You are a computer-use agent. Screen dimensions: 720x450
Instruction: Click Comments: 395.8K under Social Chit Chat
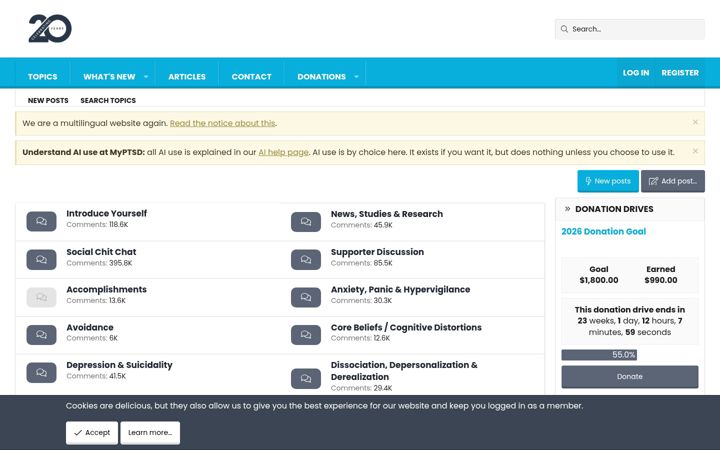pyautogui.click(x=99, y=263)
